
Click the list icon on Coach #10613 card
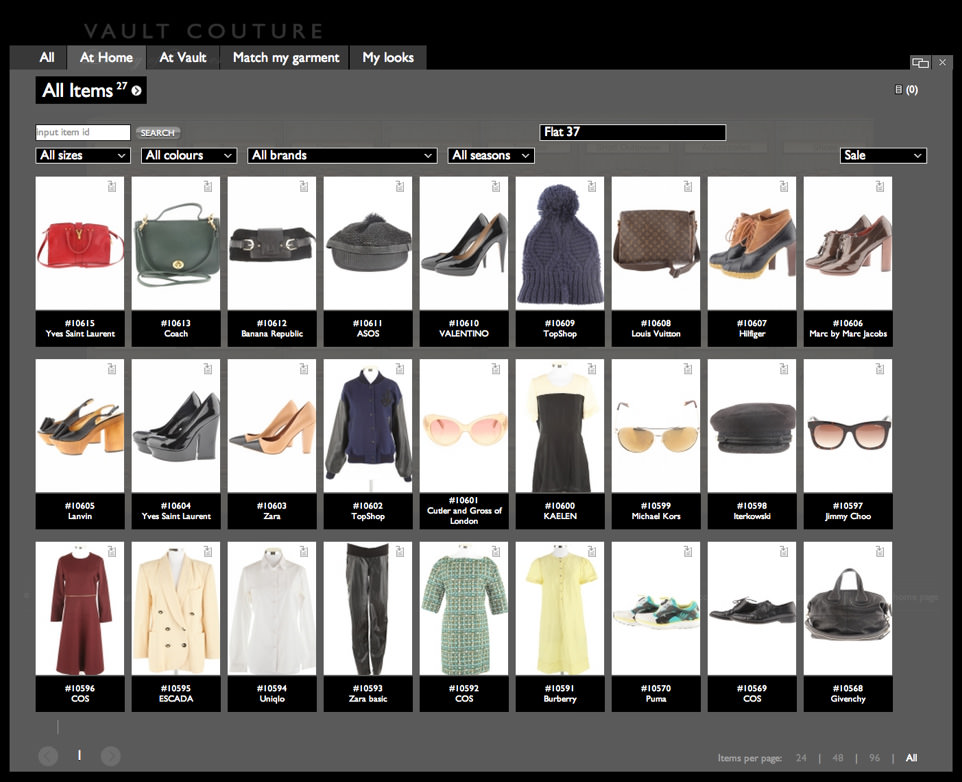point(208,186)
